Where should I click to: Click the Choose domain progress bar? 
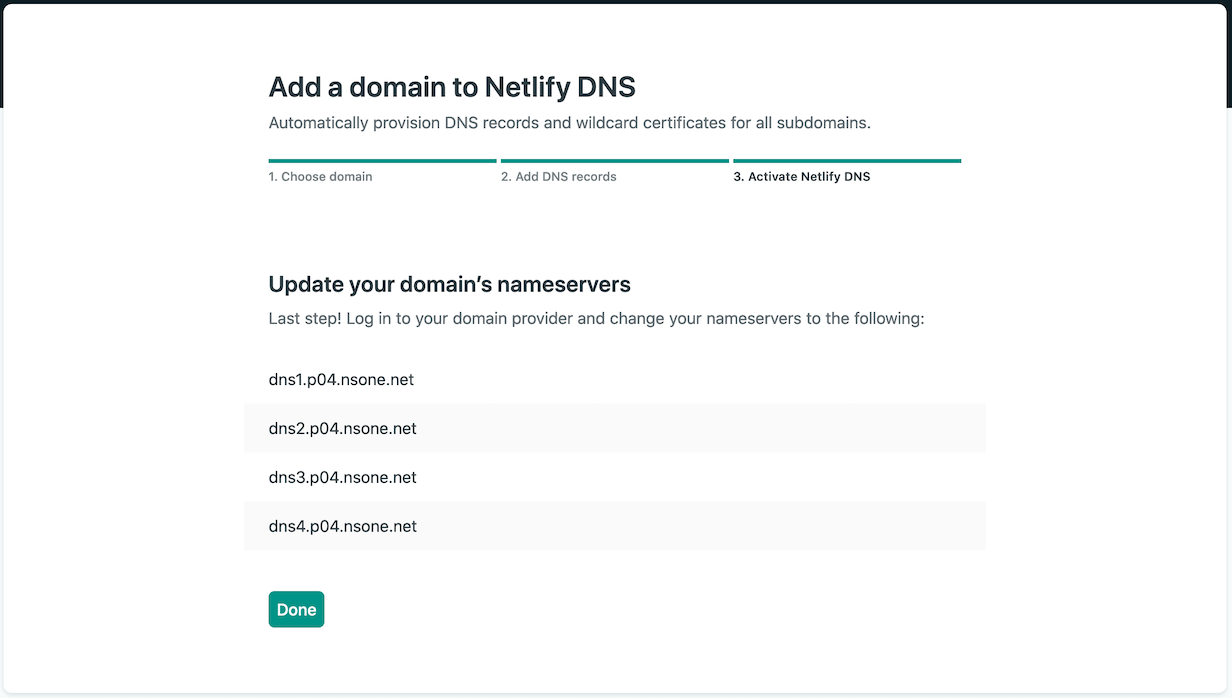(382, 160)
